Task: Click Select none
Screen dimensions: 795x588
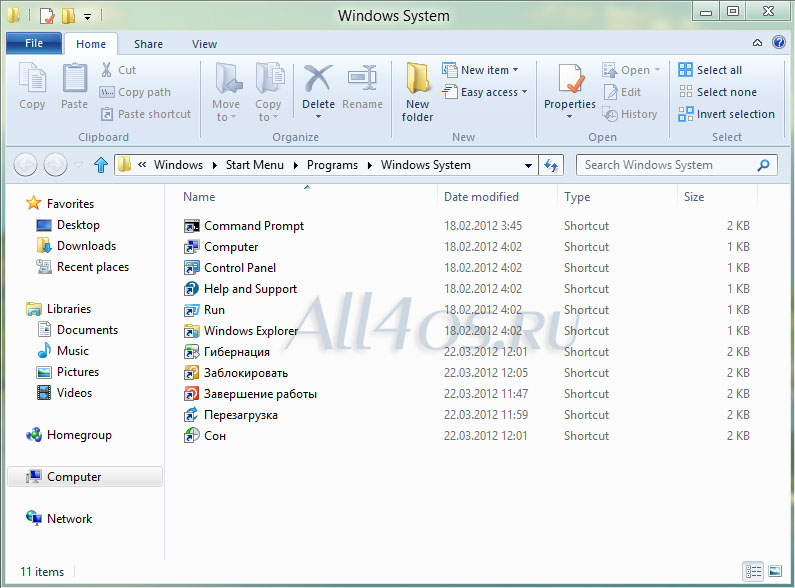Action: pos(718,92)
